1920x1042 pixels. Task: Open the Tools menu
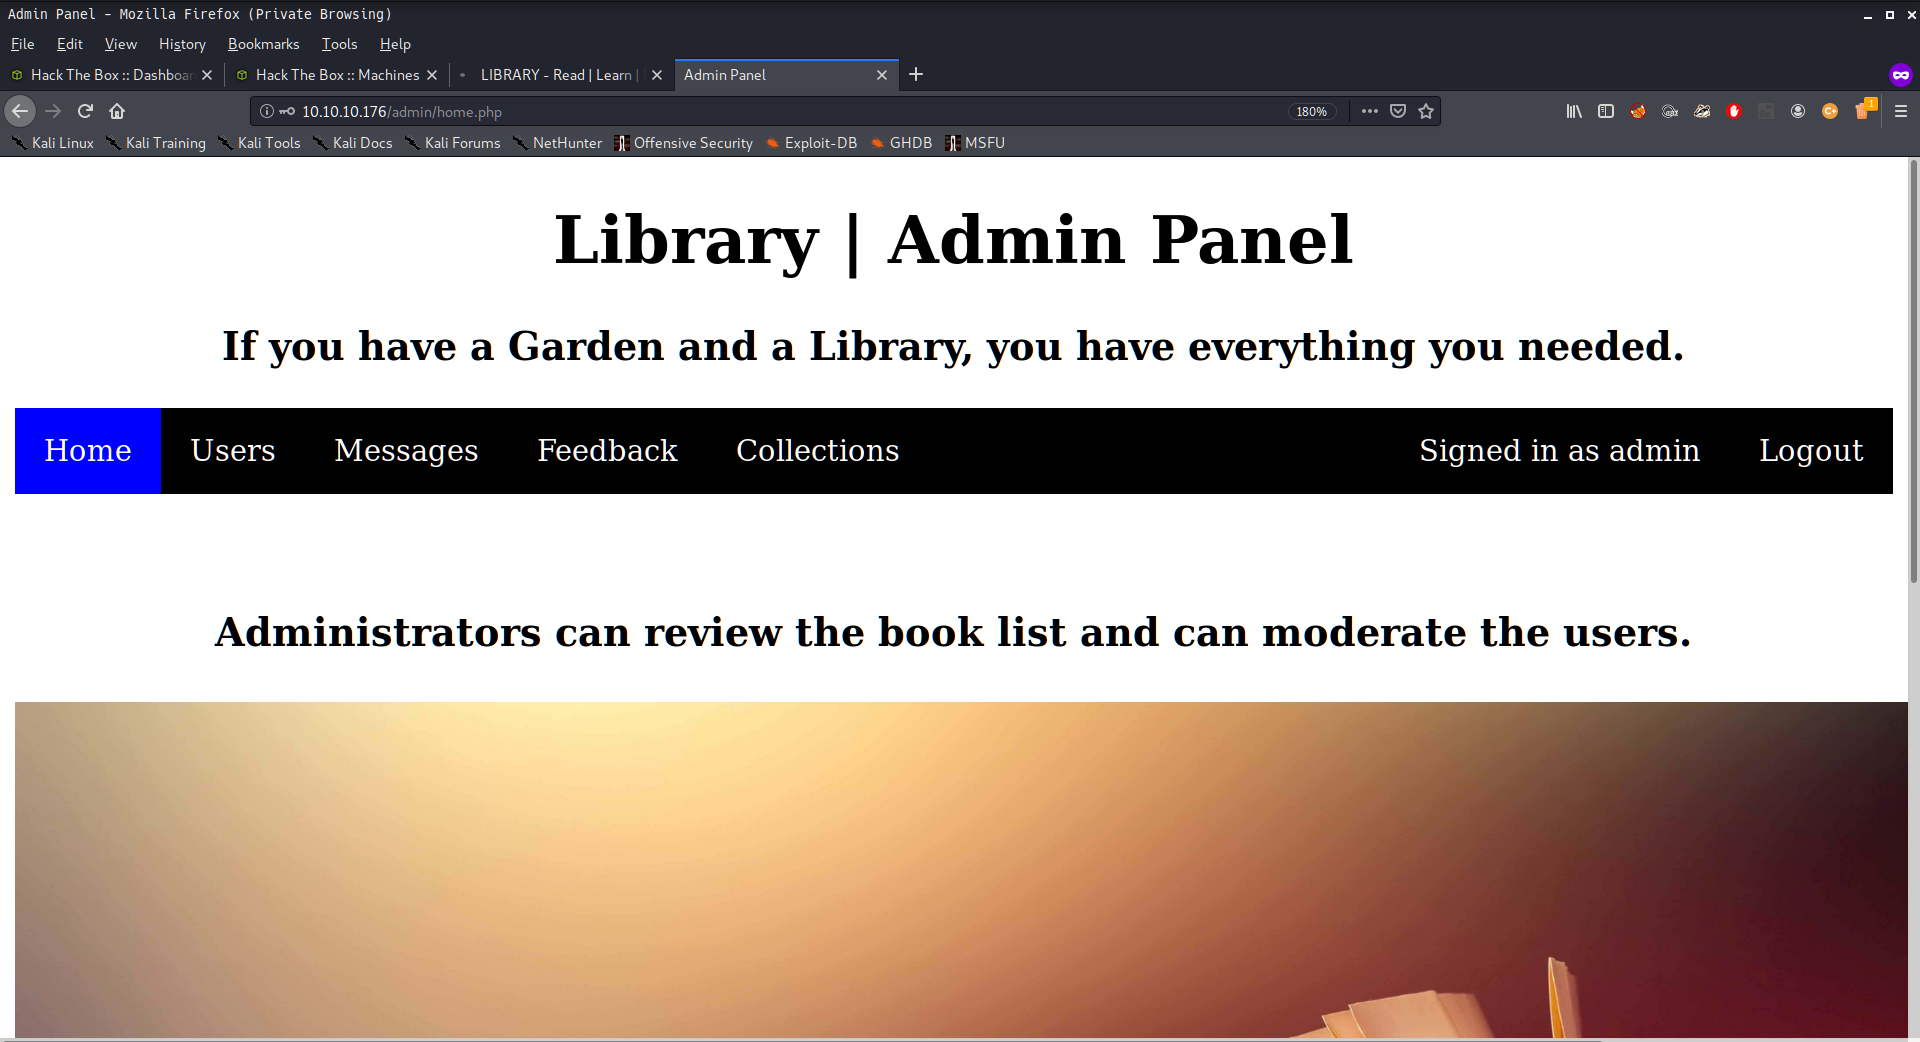pyautogui.click(x=339, y=44)
